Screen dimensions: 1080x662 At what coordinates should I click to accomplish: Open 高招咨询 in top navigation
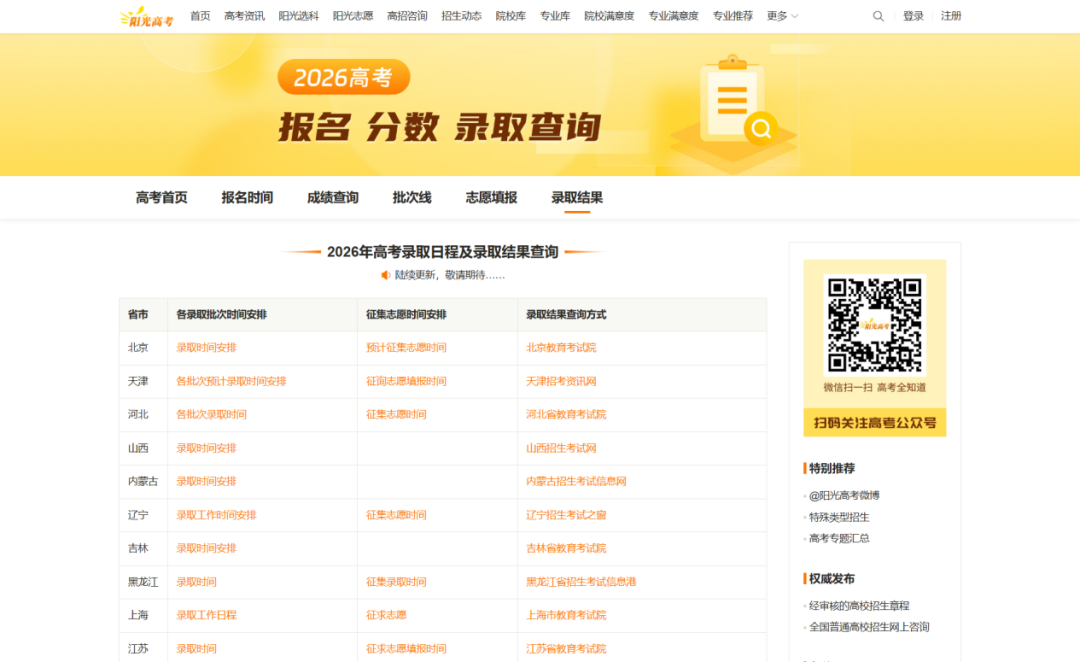pyautogui.click(x=407, y=16)
